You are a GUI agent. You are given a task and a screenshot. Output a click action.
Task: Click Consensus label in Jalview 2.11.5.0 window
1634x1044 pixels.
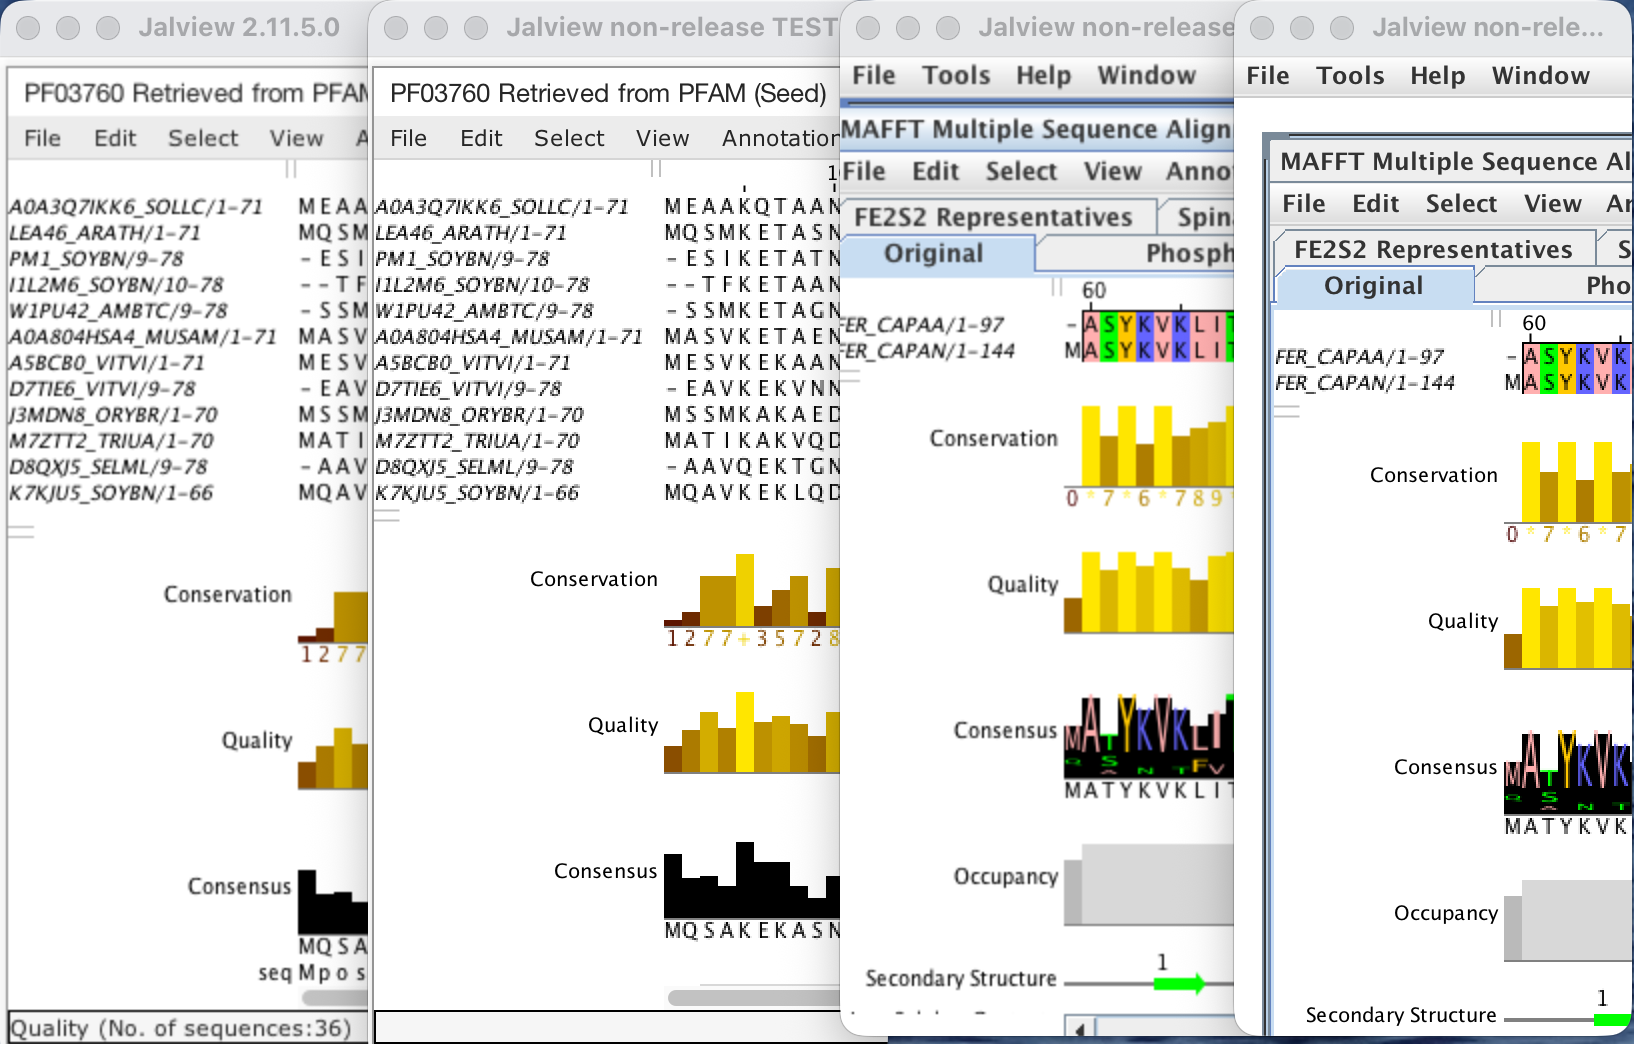239,887
